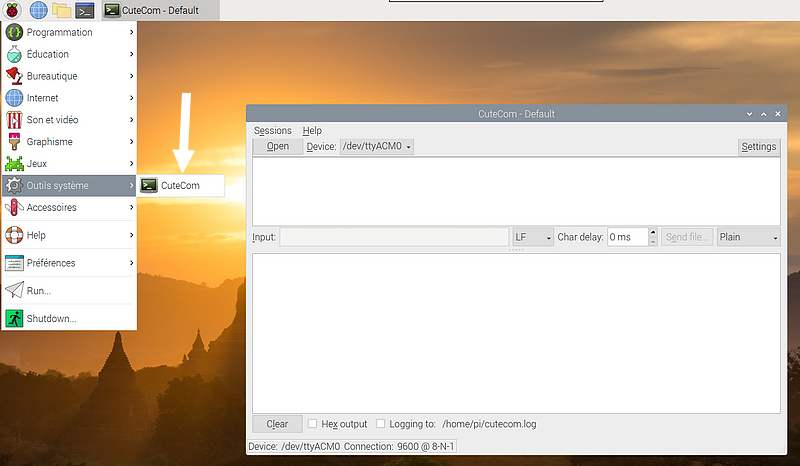Focus the Input text field
Screen dimensions: 800x466
394,237
